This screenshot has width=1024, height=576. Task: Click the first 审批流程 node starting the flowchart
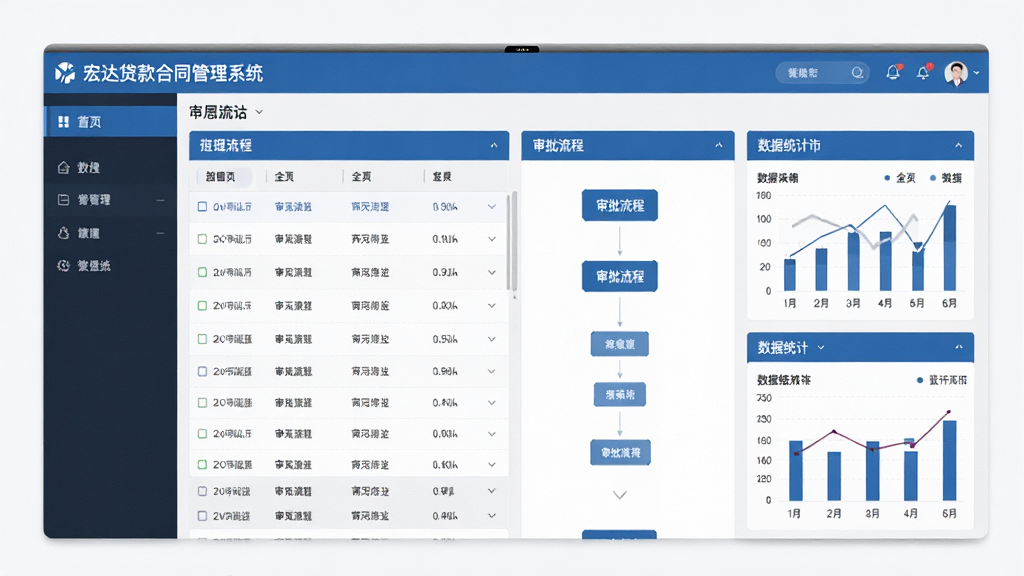pos(620,206)
